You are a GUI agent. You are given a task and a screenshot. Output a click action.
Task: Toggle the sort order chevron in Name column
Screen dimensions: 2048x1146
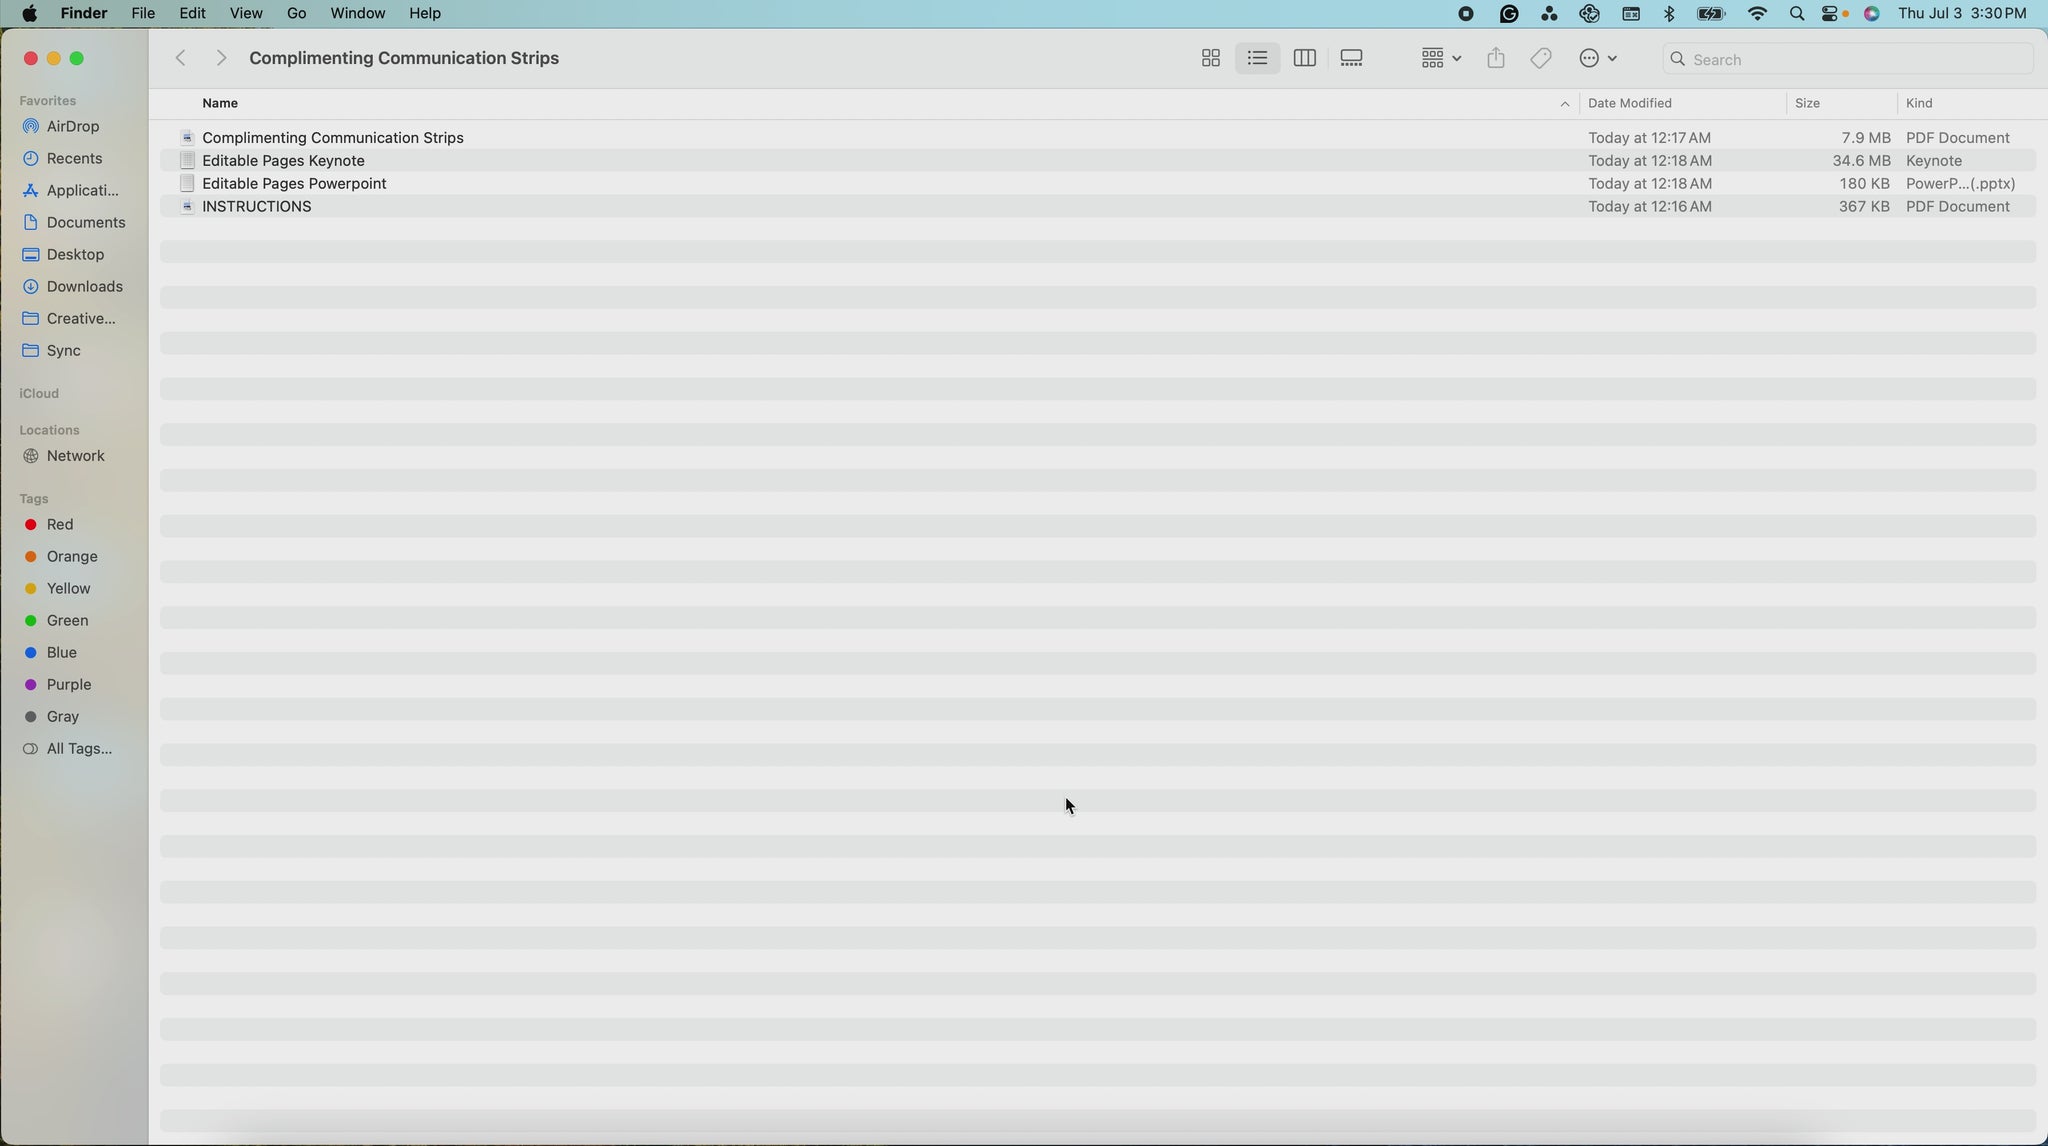pyautogui.click(x=1564, y=104)
